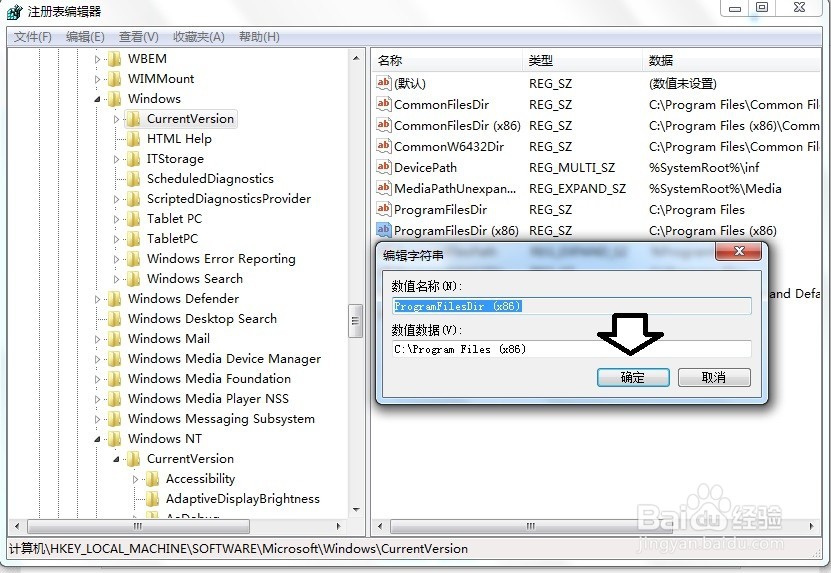The image size is (831, 573).
Task: Expand the WIMMount tree node
Action: 97,80
